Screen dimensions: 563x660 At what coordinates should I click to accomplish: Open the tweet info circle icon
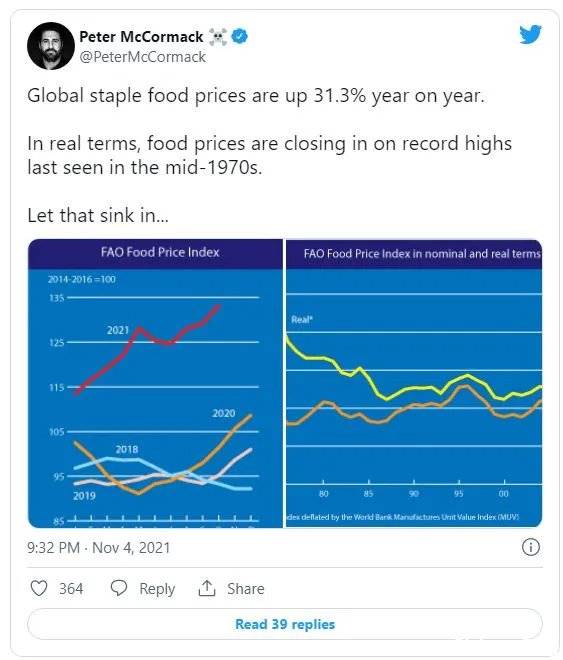pos(531,547)
